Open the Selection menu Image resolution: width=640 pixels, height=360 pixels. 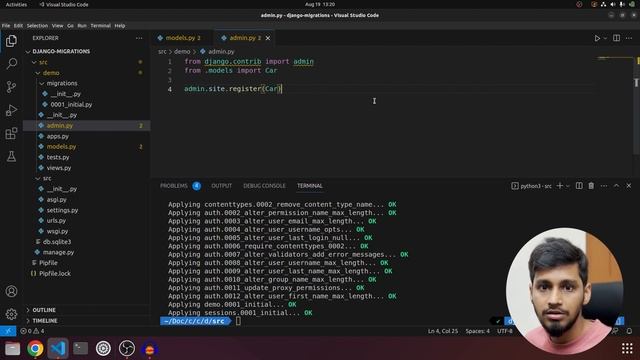37,26
